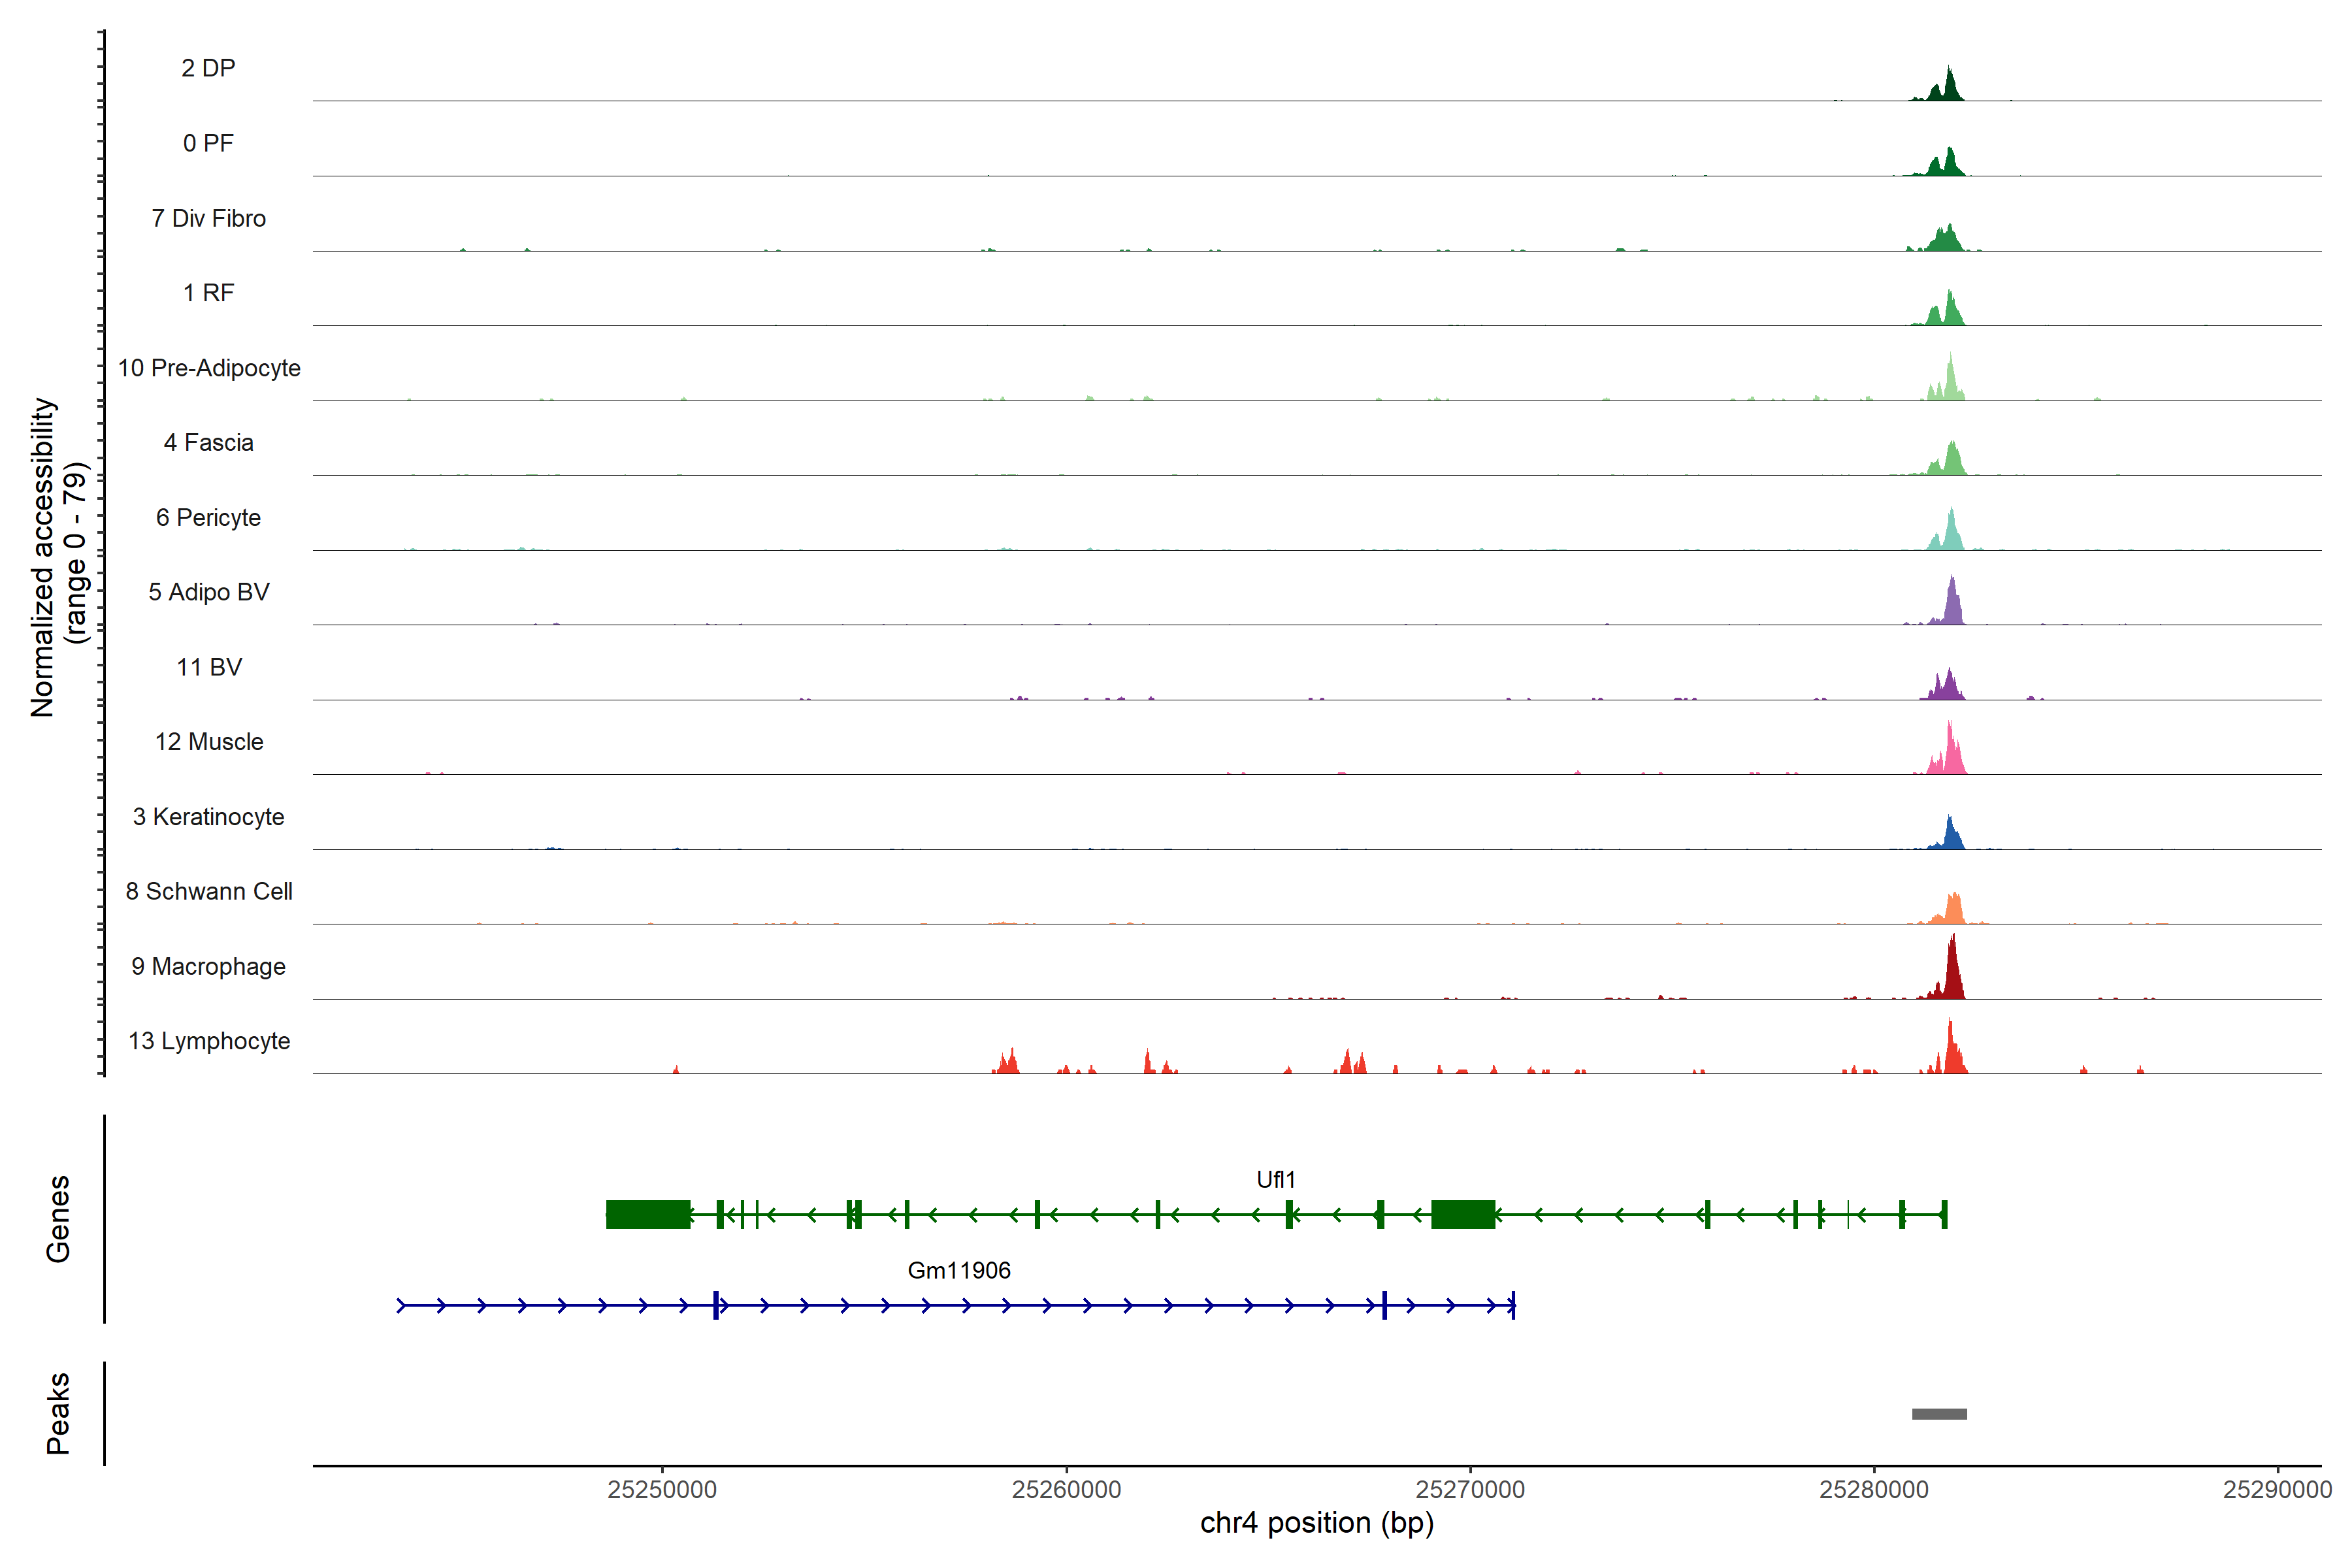Click the 2 DP track label
Viewport: 2352px width, 1568px height.
coord(208,68)
